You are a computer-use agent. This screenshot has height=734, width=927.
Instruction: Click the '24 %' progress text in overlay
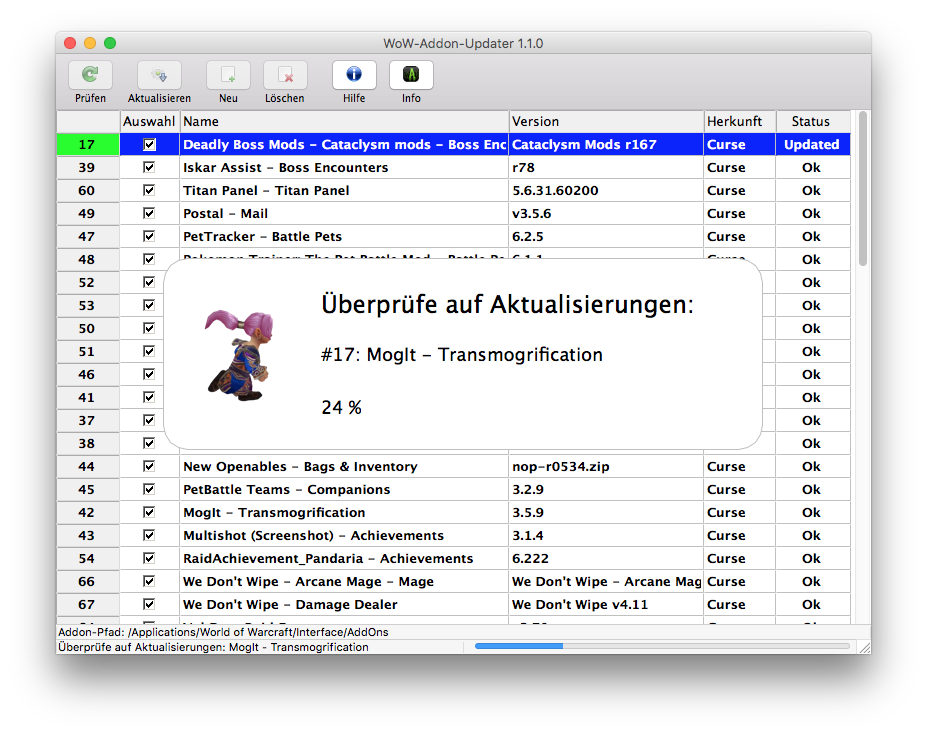341,407
